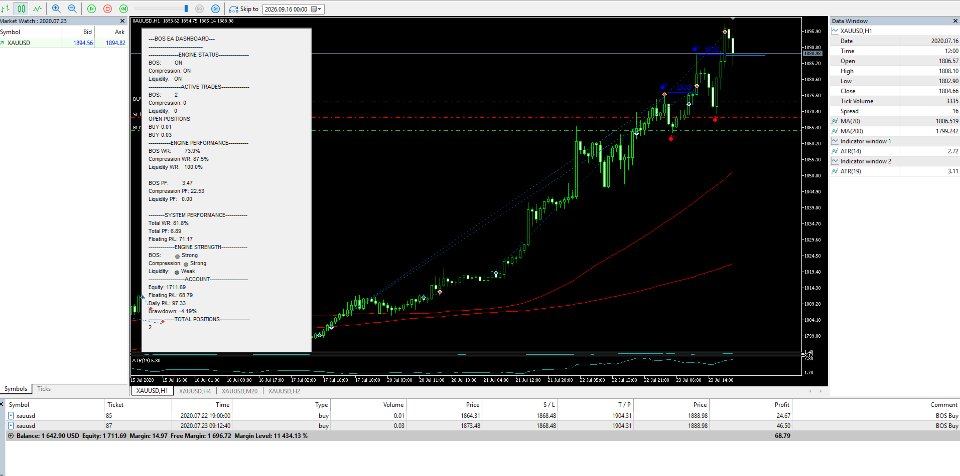
Task: Start the tester with the green play button
Action: [91, 9]
